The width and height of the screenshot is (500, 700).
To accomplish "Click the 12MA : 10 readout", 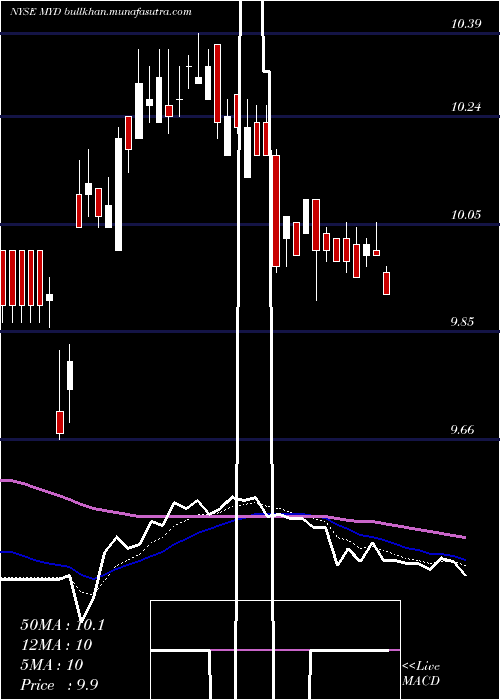I will 56,645.
